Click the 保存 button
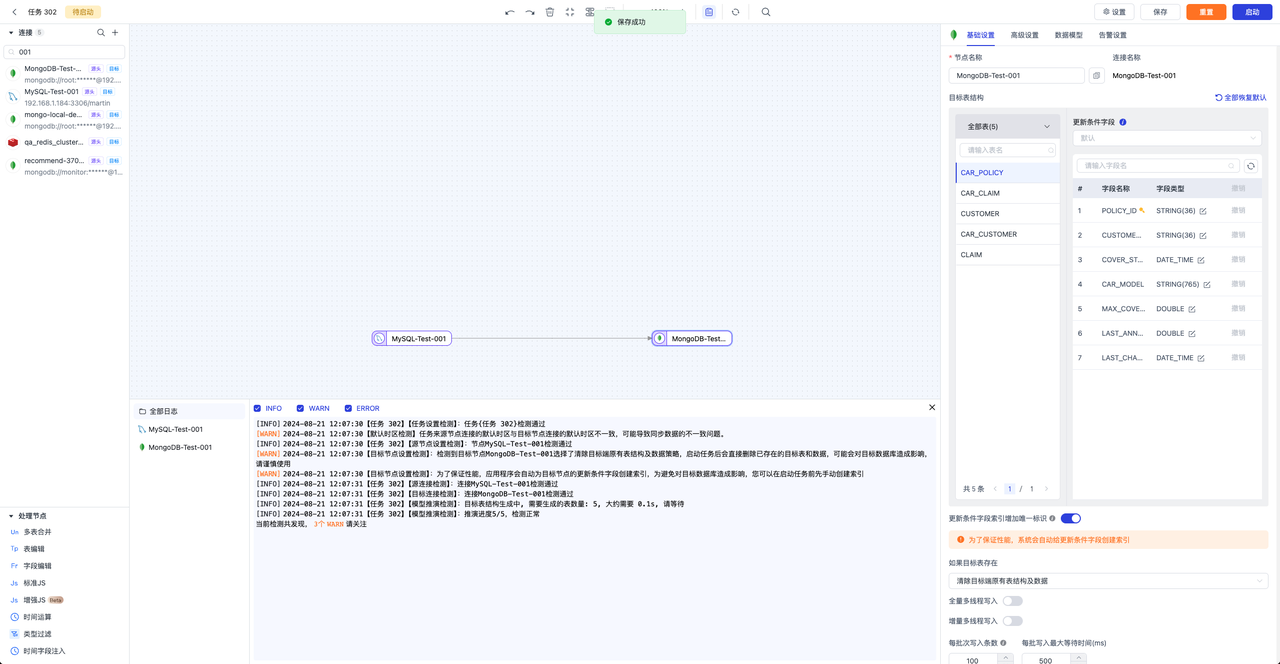Viewport: 1280px width, 664px height. click(x=1160, y=12)
